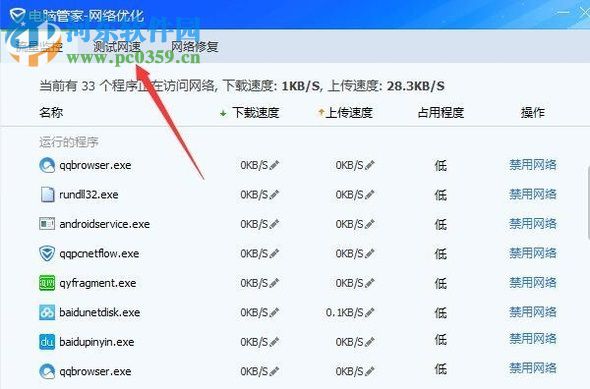Switch to the 网络修复 tab

point(195,47)
